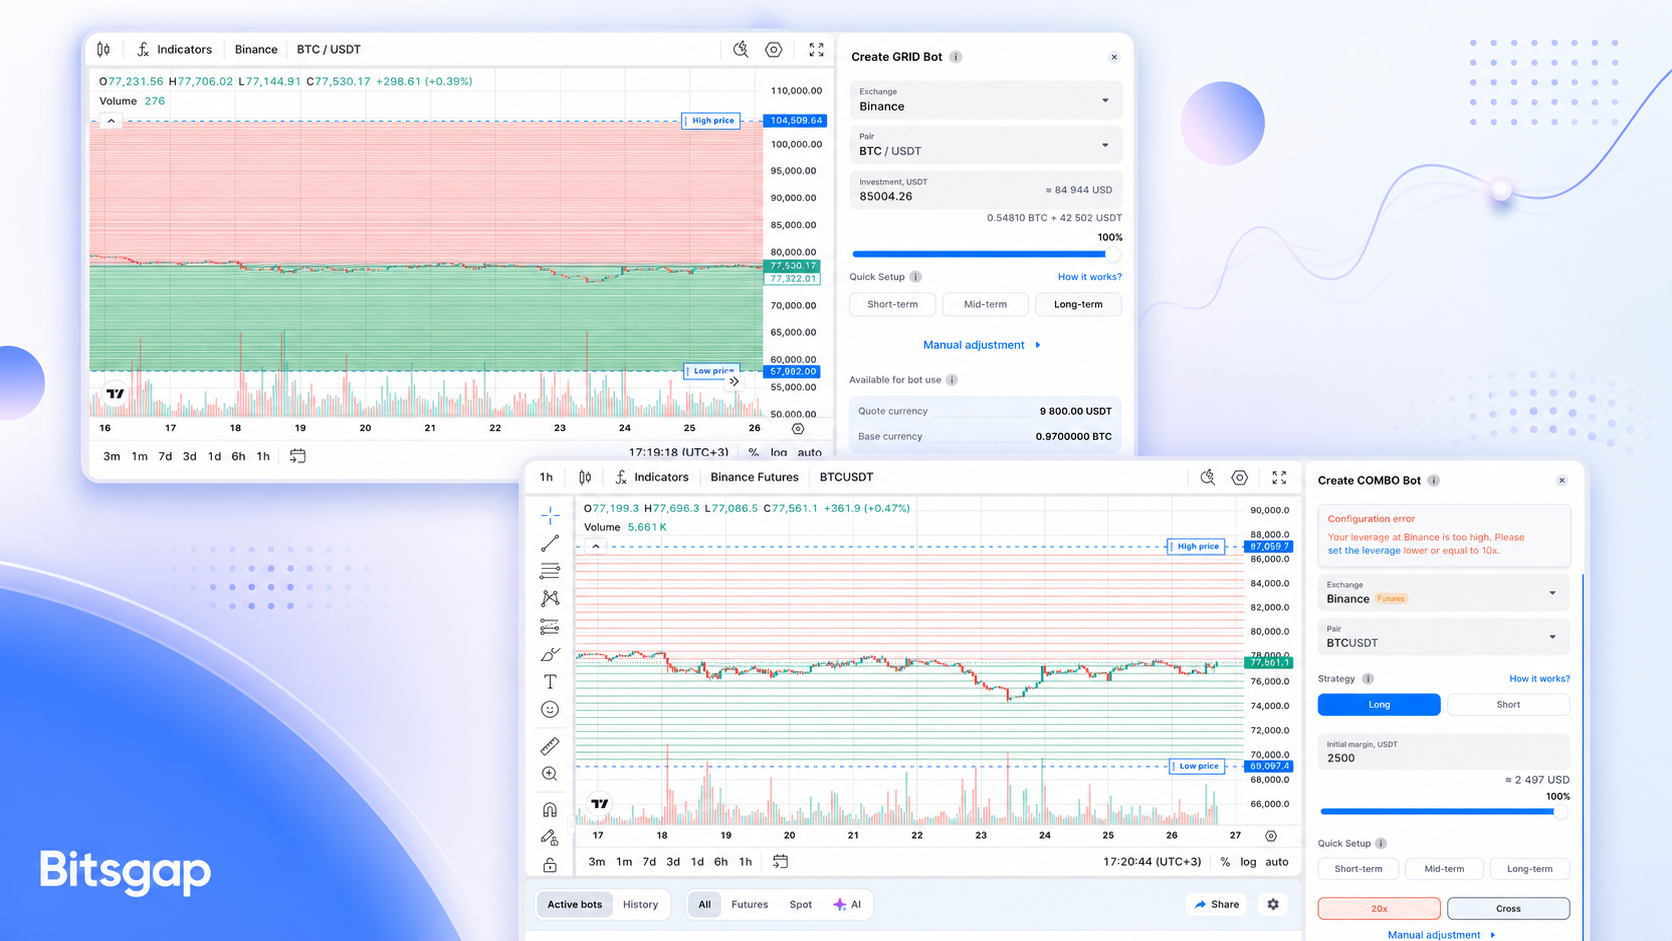Toggle log scale in COMBO chart
Image resolution: width=1672 pixels, height=941 pixels.
(x=1248, y=861)
